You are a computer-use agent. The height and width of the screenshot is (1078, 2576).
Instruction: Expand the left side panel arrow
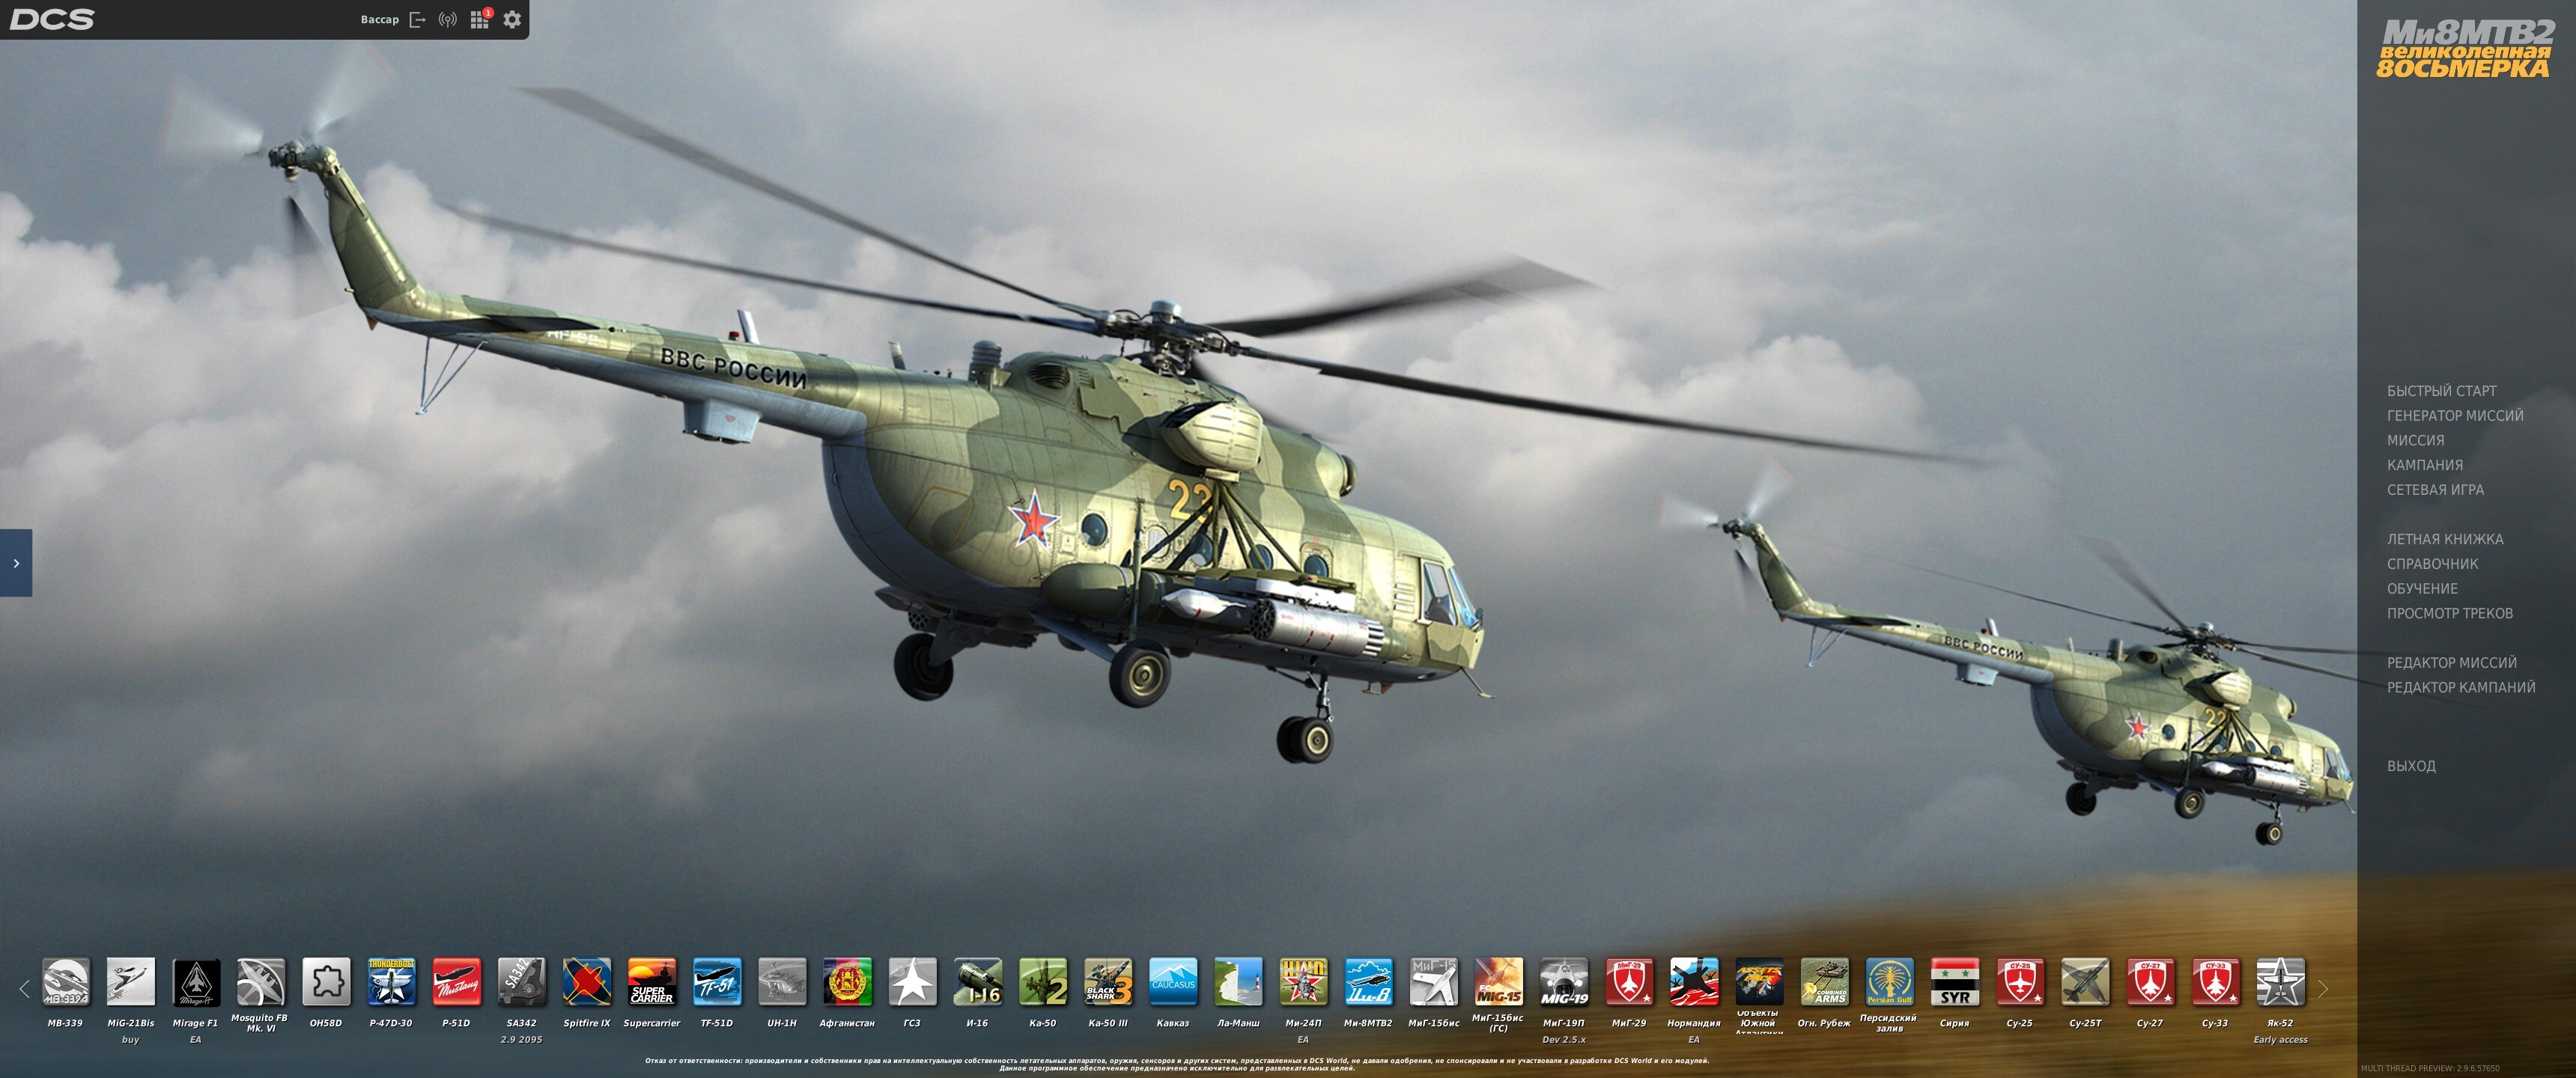click(16, 563)
